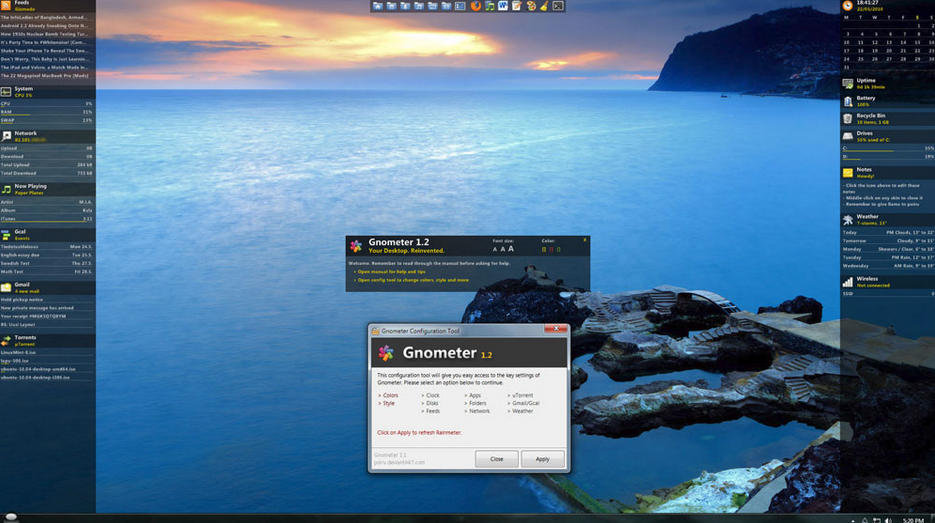935x523 pixels.
Task: Open the uTorrent option in Configuration Tool
Action: point(521,395)
